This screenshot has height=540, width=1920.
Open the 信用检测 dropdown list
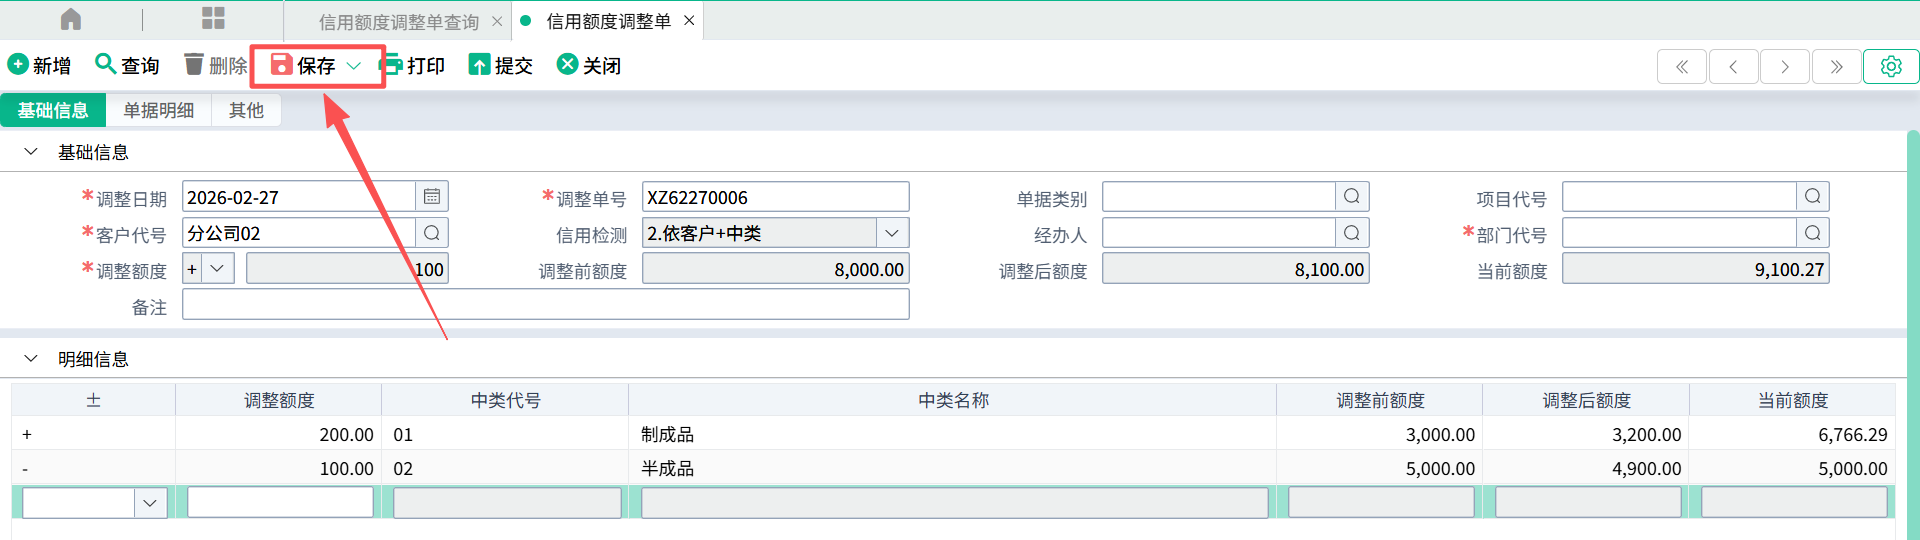(892, 233)
